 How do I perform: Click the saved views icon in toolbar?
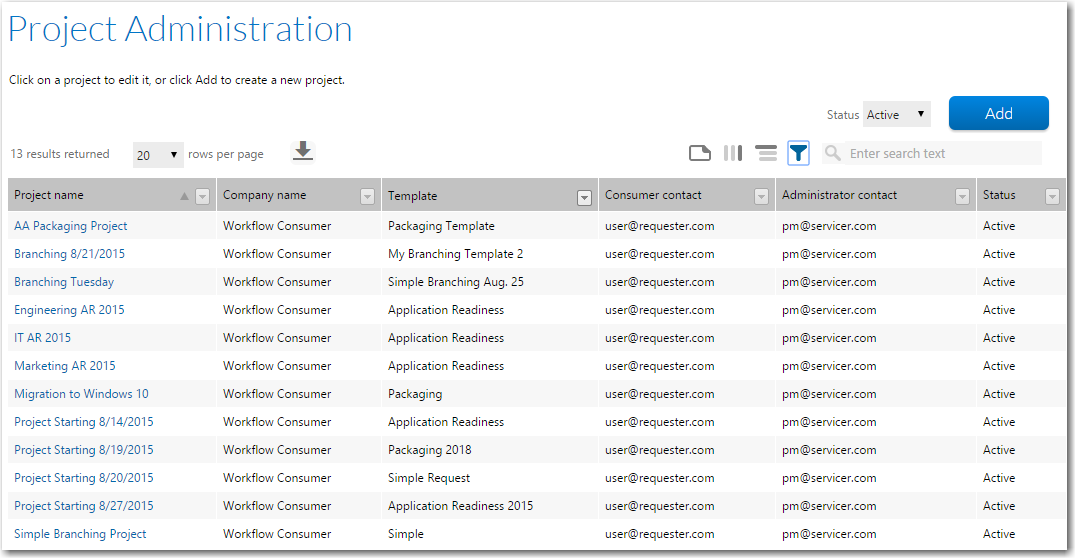(x=699, y=153)
